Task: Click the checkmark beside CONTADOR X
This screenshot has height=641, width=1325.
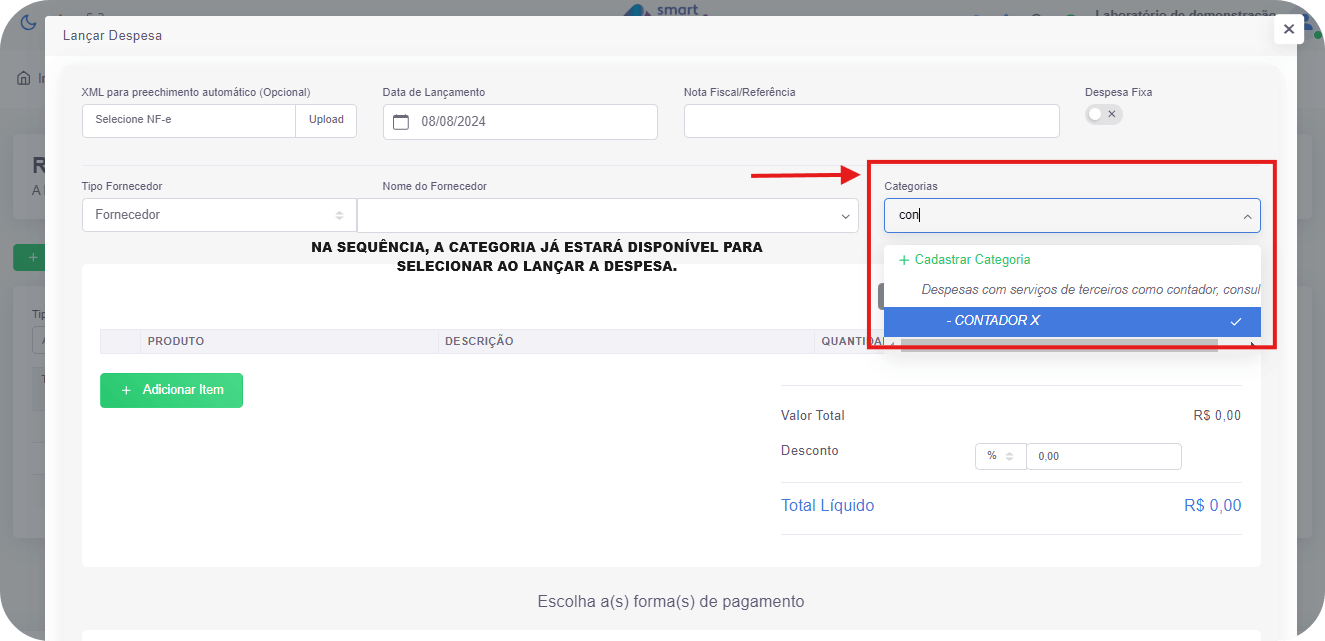Action: [x=1236, y=321]
